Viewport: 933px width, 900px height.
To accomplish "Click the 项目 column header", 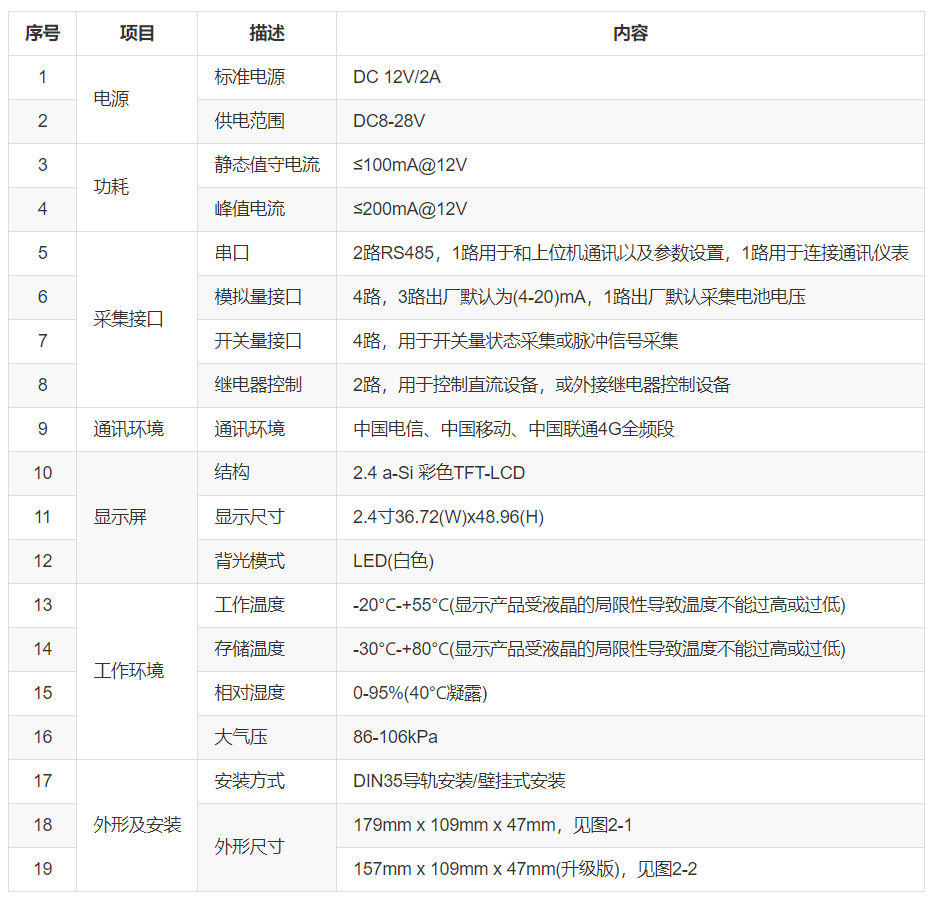I will tap(136, 33).
